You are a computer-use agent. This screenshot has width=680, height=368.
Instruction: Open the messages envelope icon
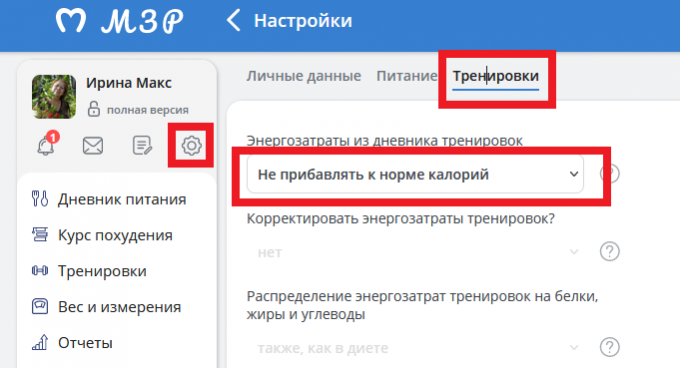pos(93,146)
